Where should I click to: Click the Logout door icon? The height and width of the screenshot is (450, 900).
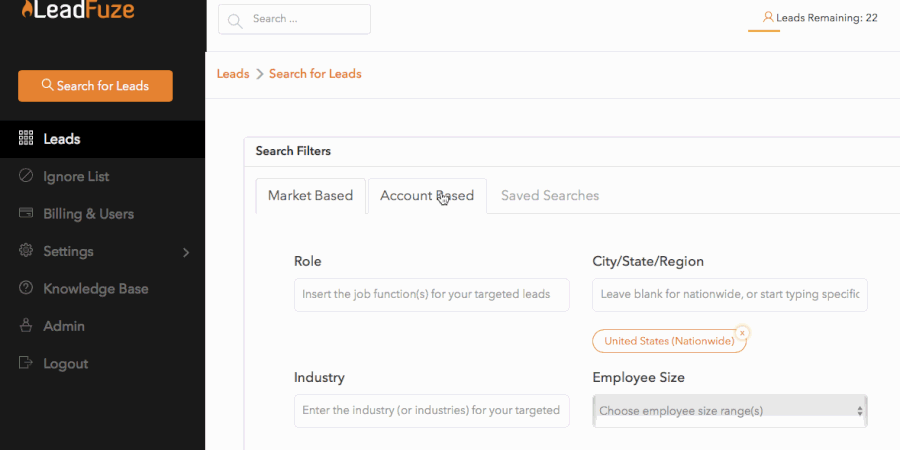click(26, 362)
